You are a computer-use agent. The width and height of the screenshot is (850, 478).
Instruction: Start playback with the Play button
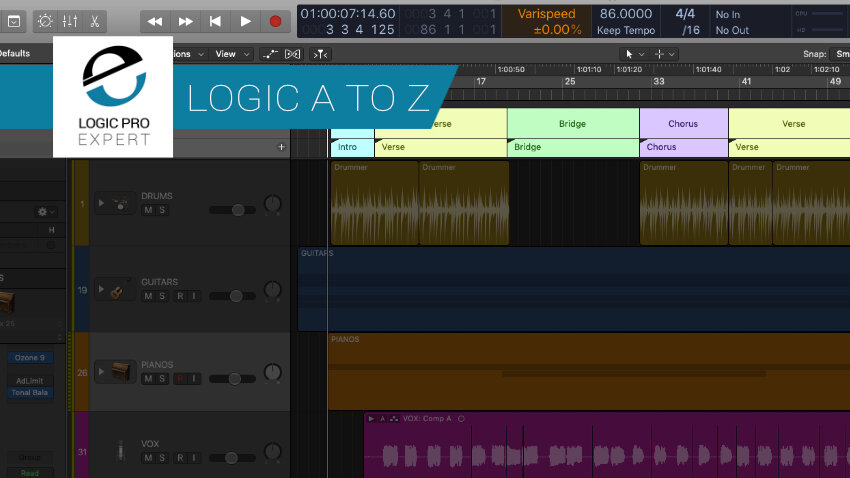[x=245, y=22]
